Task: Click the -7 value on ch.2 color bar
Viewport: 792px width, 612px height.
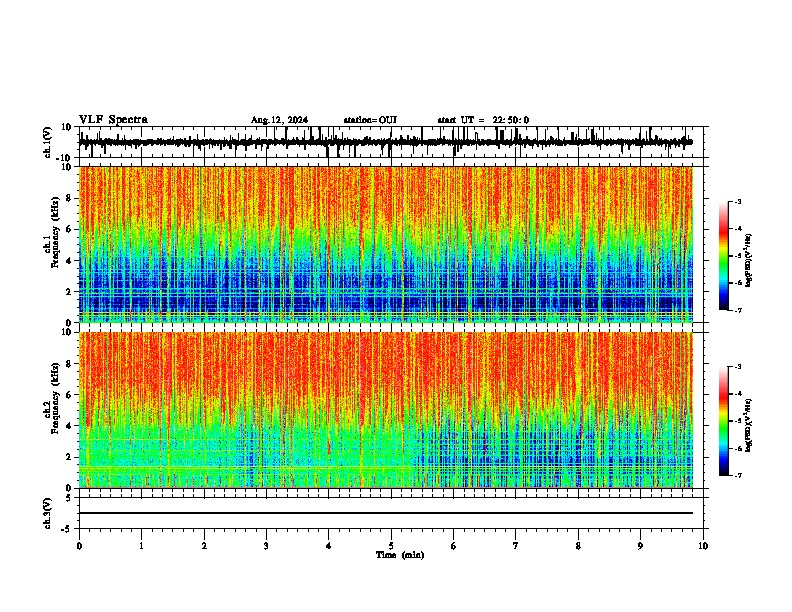Action: point(737,475)
